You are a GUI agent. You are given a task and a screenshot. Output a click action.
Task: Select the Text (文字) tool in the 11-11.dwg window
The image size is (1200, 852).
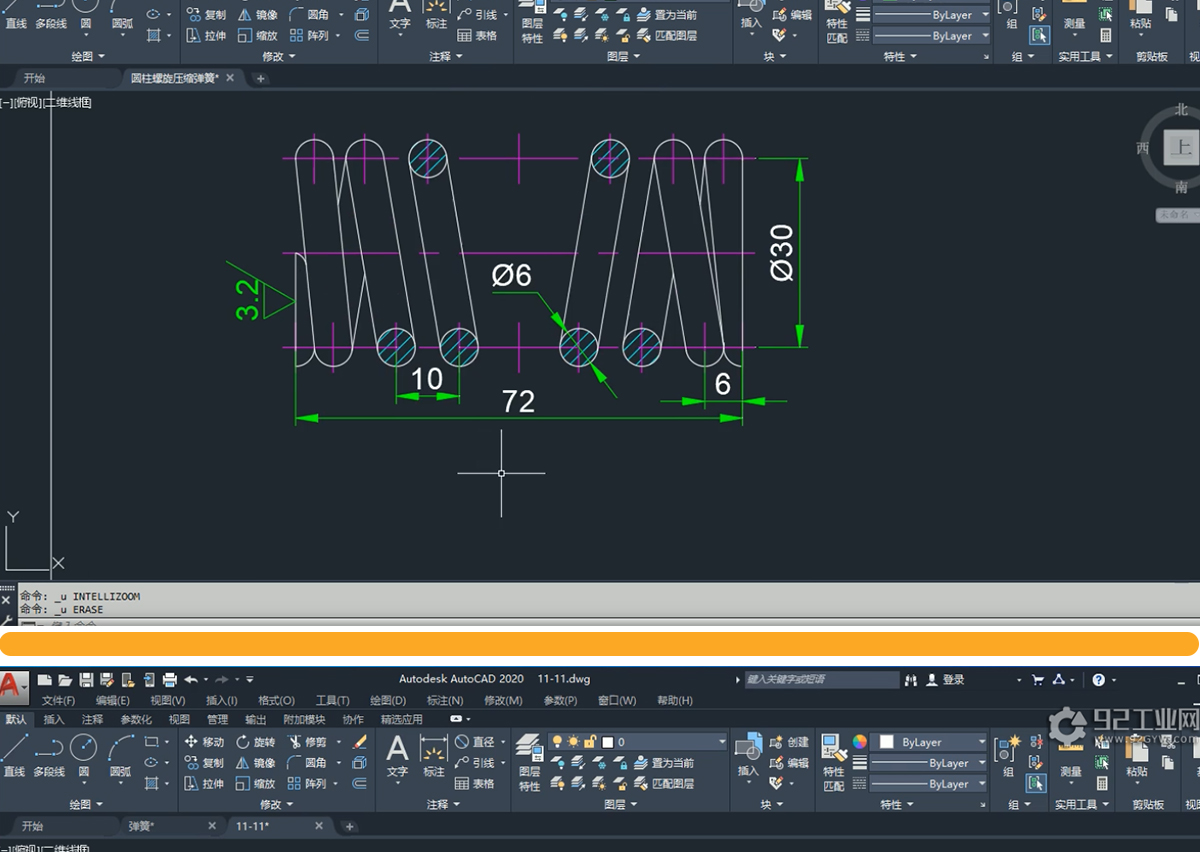point(398,755)
